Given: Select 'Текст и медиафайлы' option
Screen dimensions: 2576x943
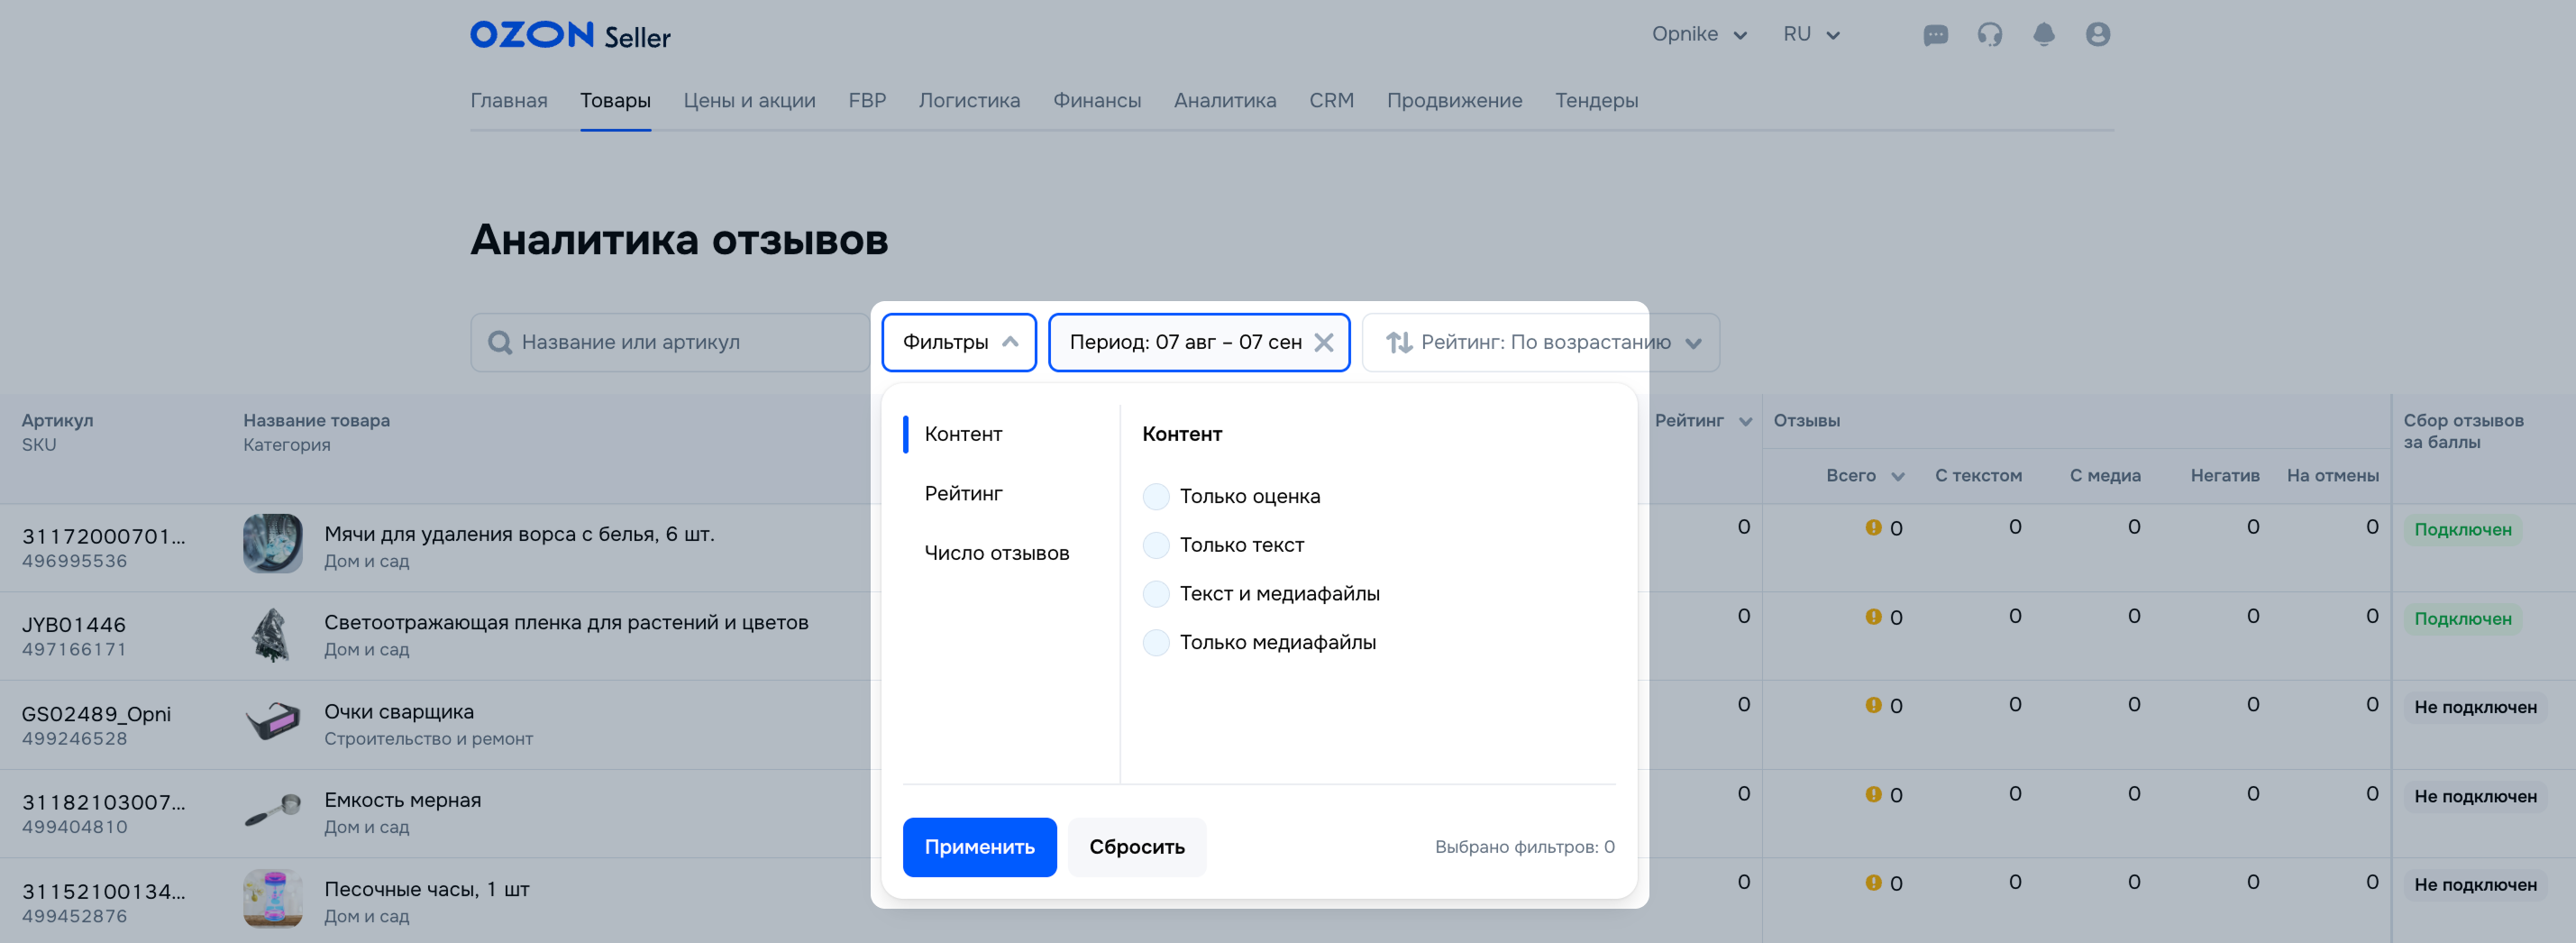Looking at the screenshot, I should tap(1156, 594).
